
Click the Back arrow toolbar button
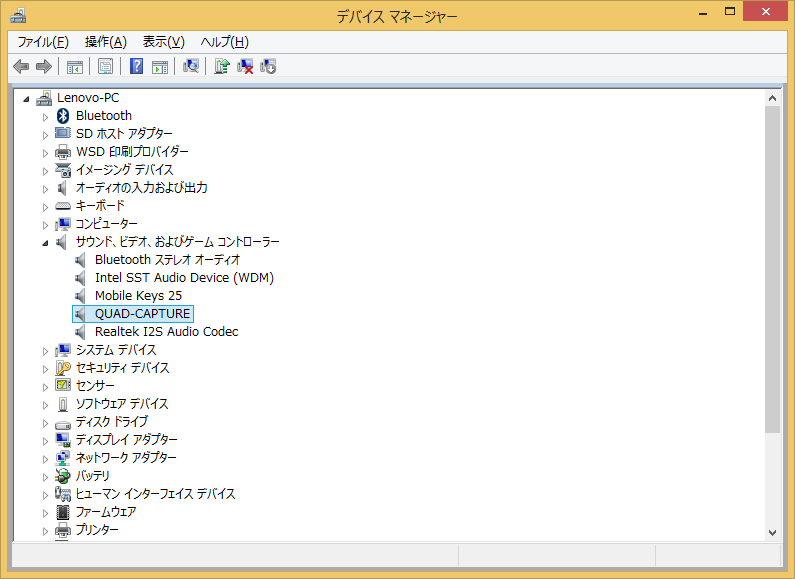pos(21,66)
